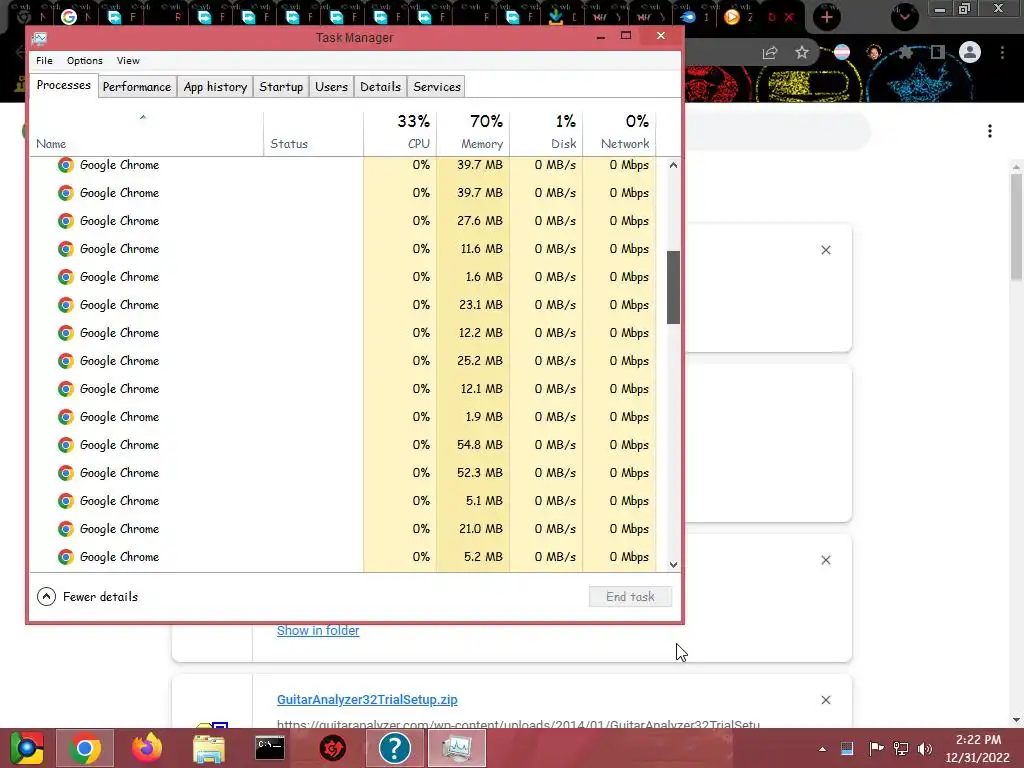Viewport: 1024px width, 768px height.
Task: Open the Chrome profile avatar button
Action: (x=970, y=52)
